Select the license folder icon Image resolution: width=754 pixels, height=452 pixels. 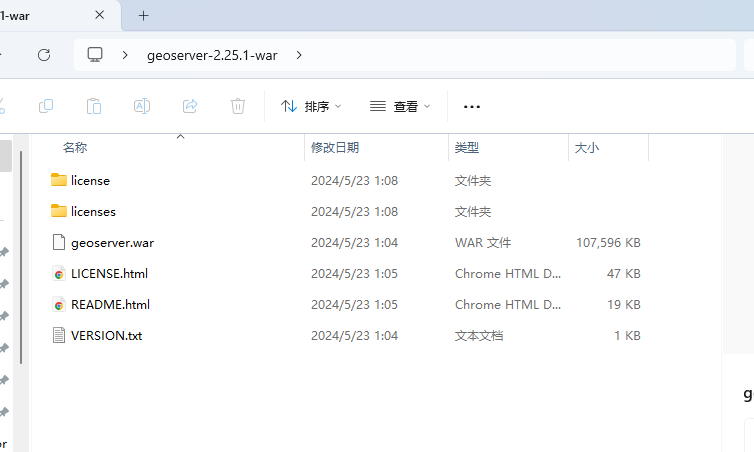(x=59, y=180)
